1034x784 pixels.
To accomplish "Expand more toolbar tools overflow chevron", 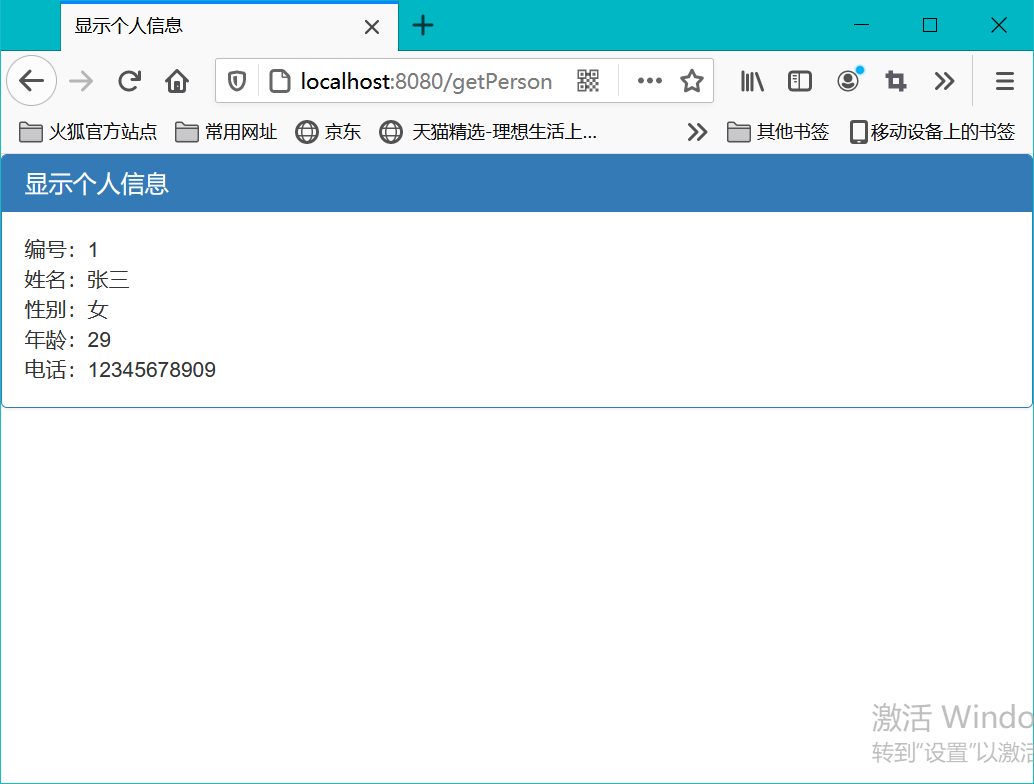I will [944, 81].
